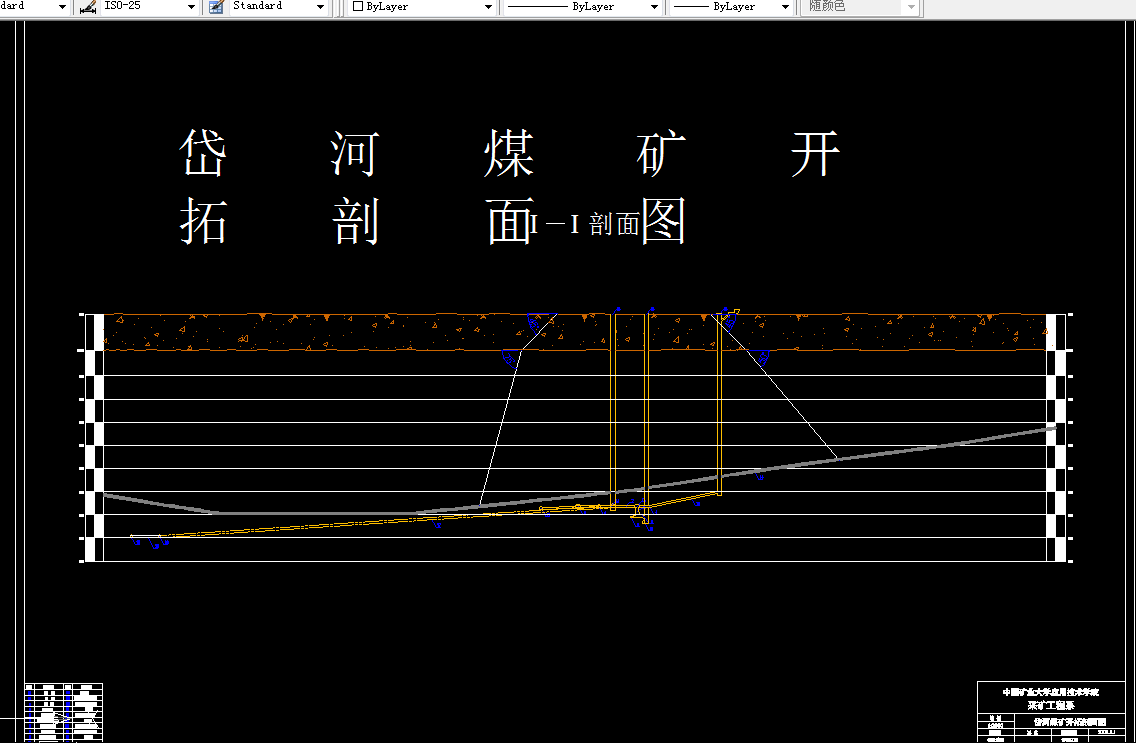Select the title block text 采矿工程系
Viewport: 1136px width, 743px height.
tap(1051, 705)
